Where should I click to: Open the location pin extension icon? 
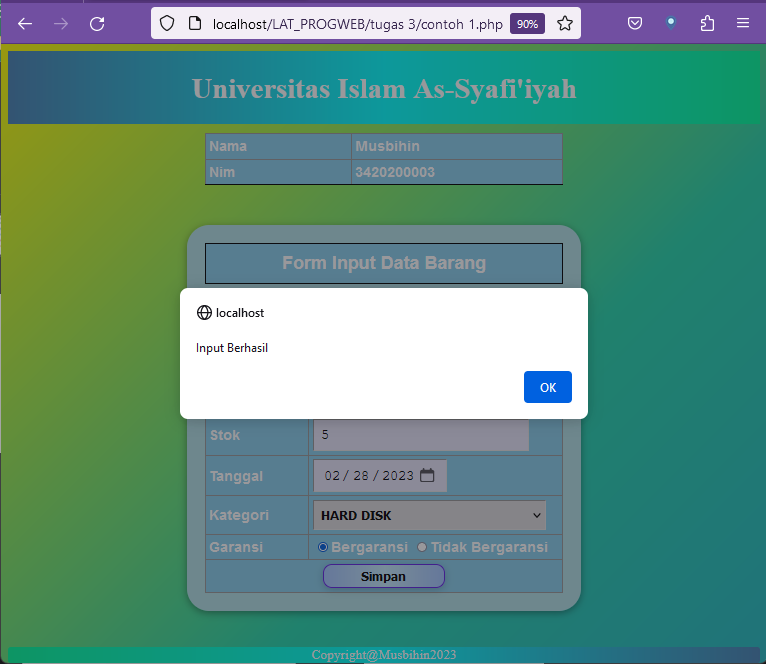click(x=671, y=23)
